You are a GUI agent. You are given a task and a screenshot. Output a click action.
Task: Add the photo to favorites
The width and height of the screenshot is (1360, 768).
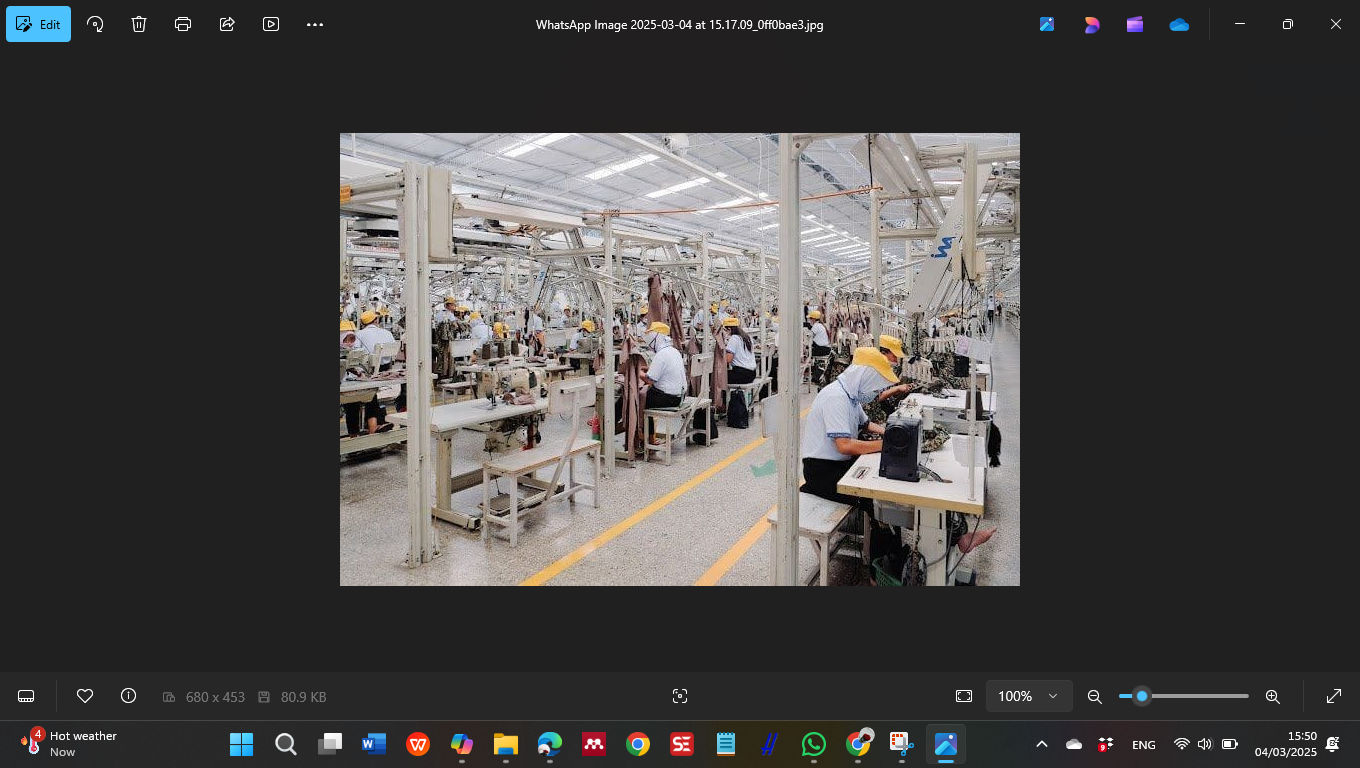point(85,696)
